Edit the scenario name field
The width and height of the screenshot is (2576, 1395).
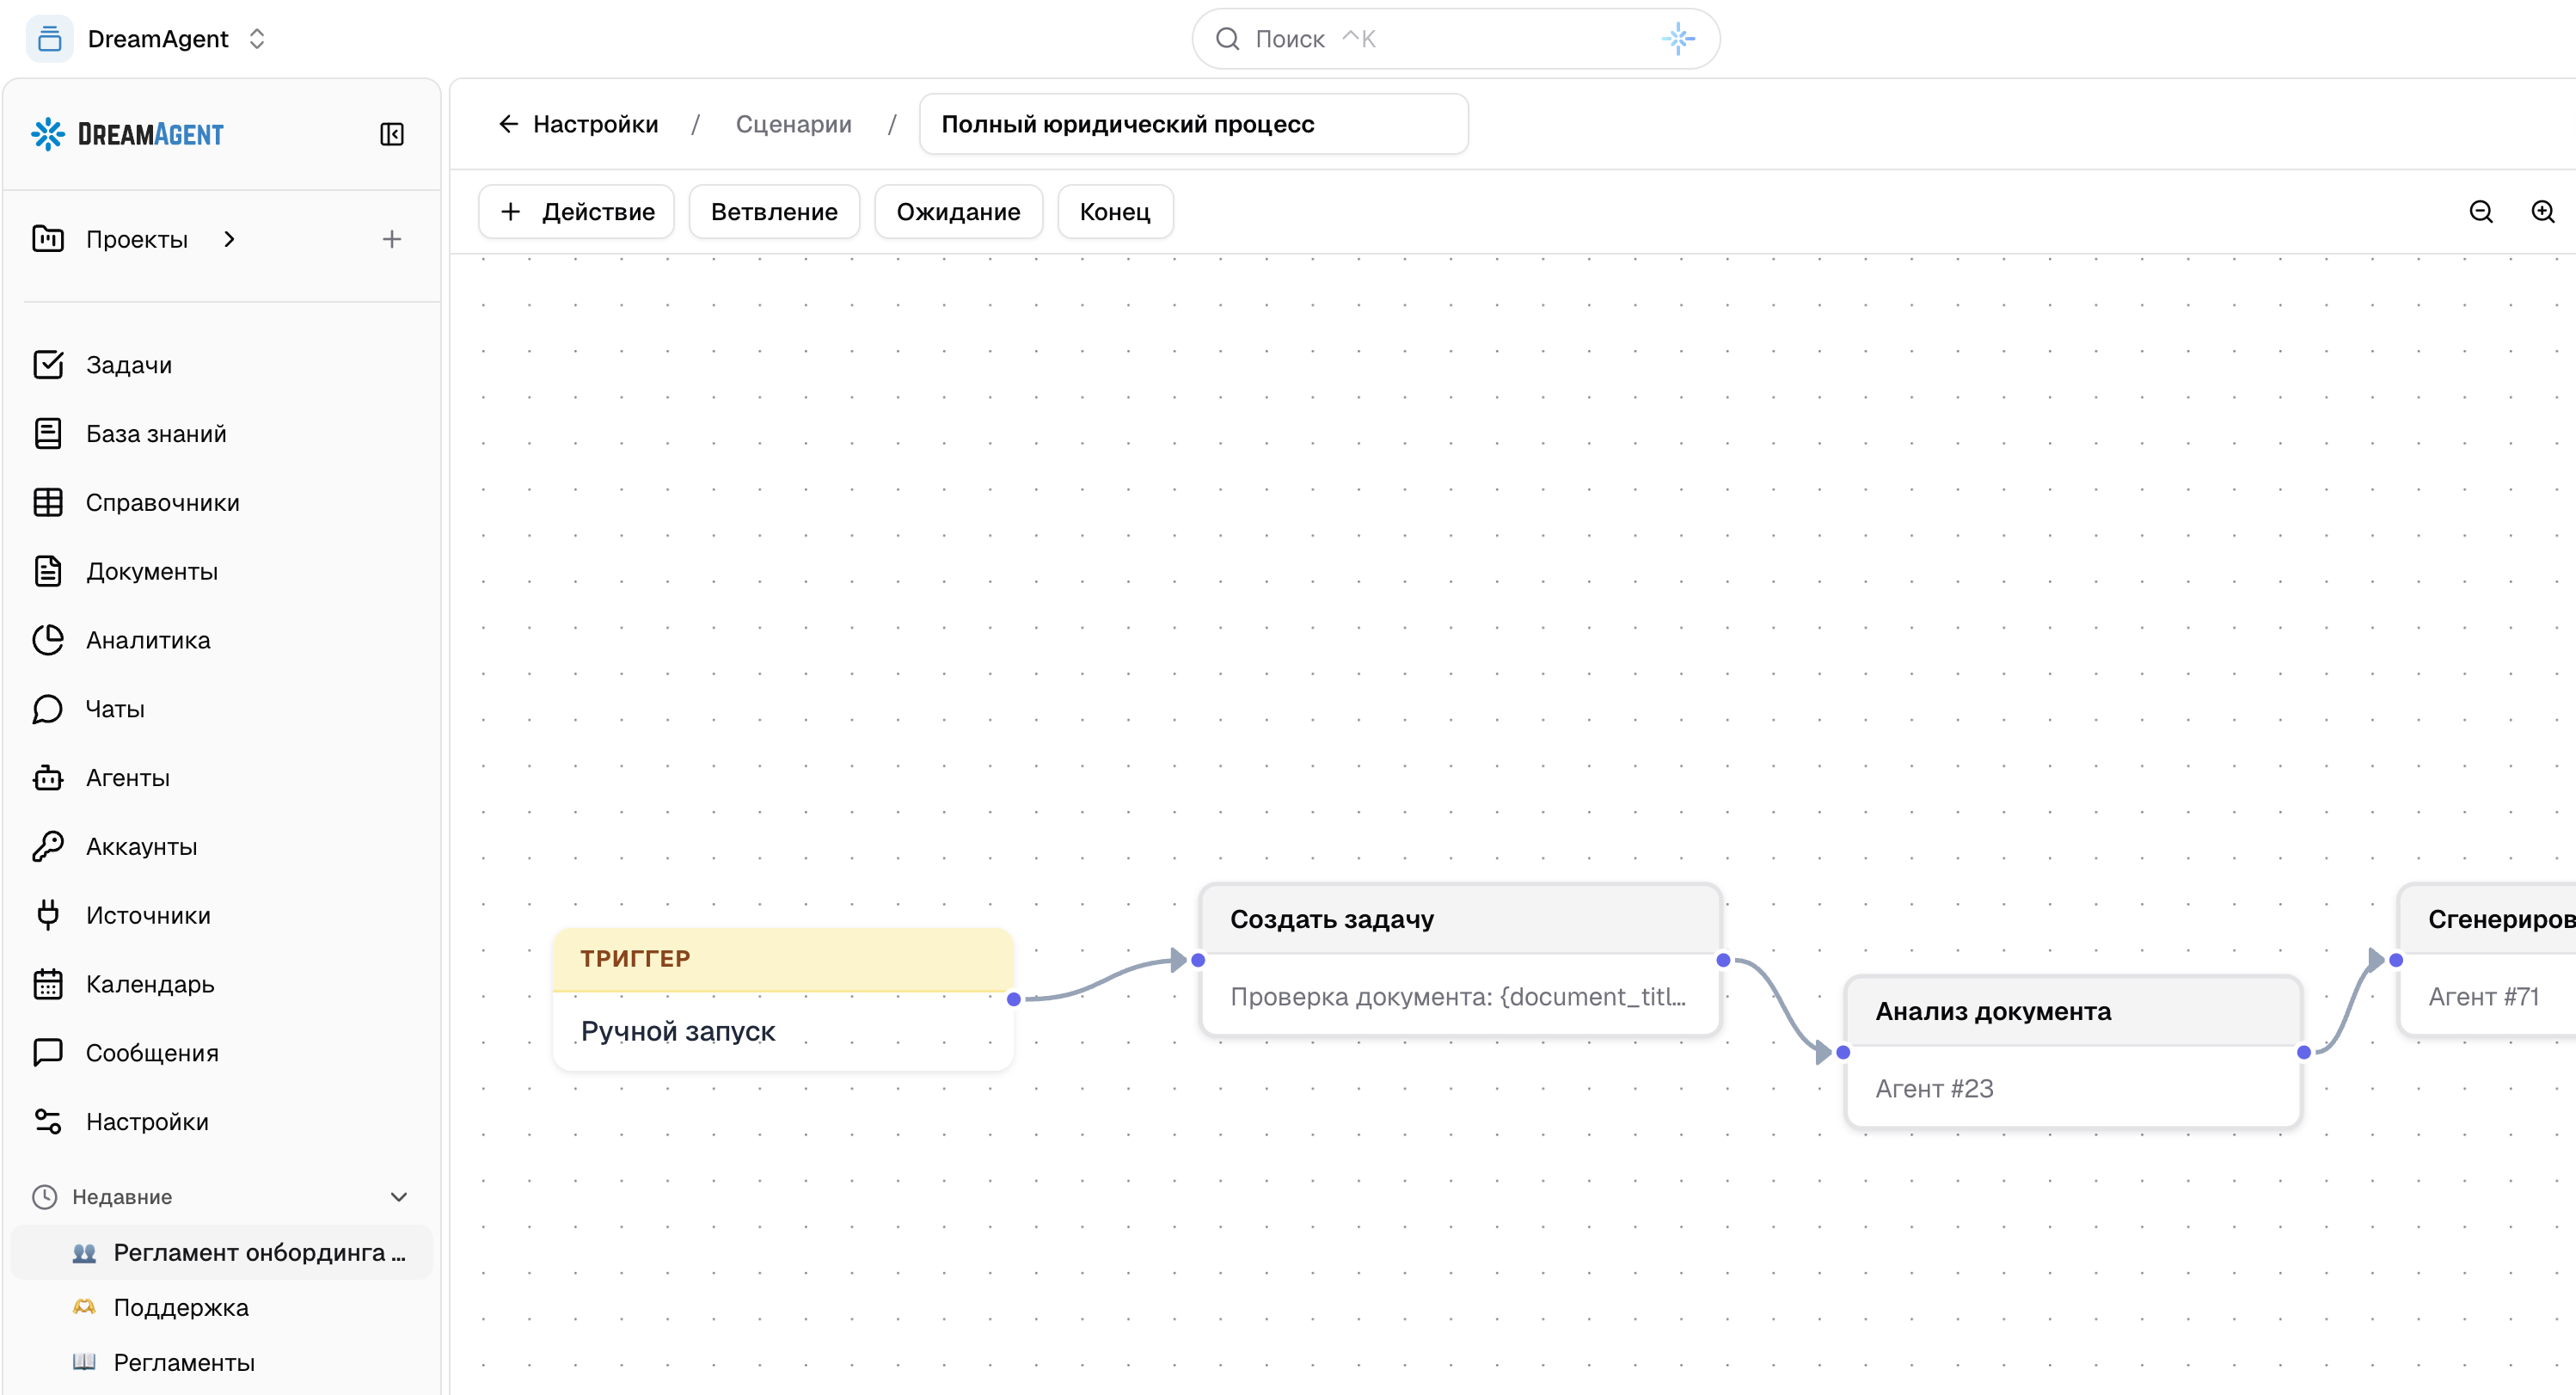pyautogui.click(x=1194, y=124)
